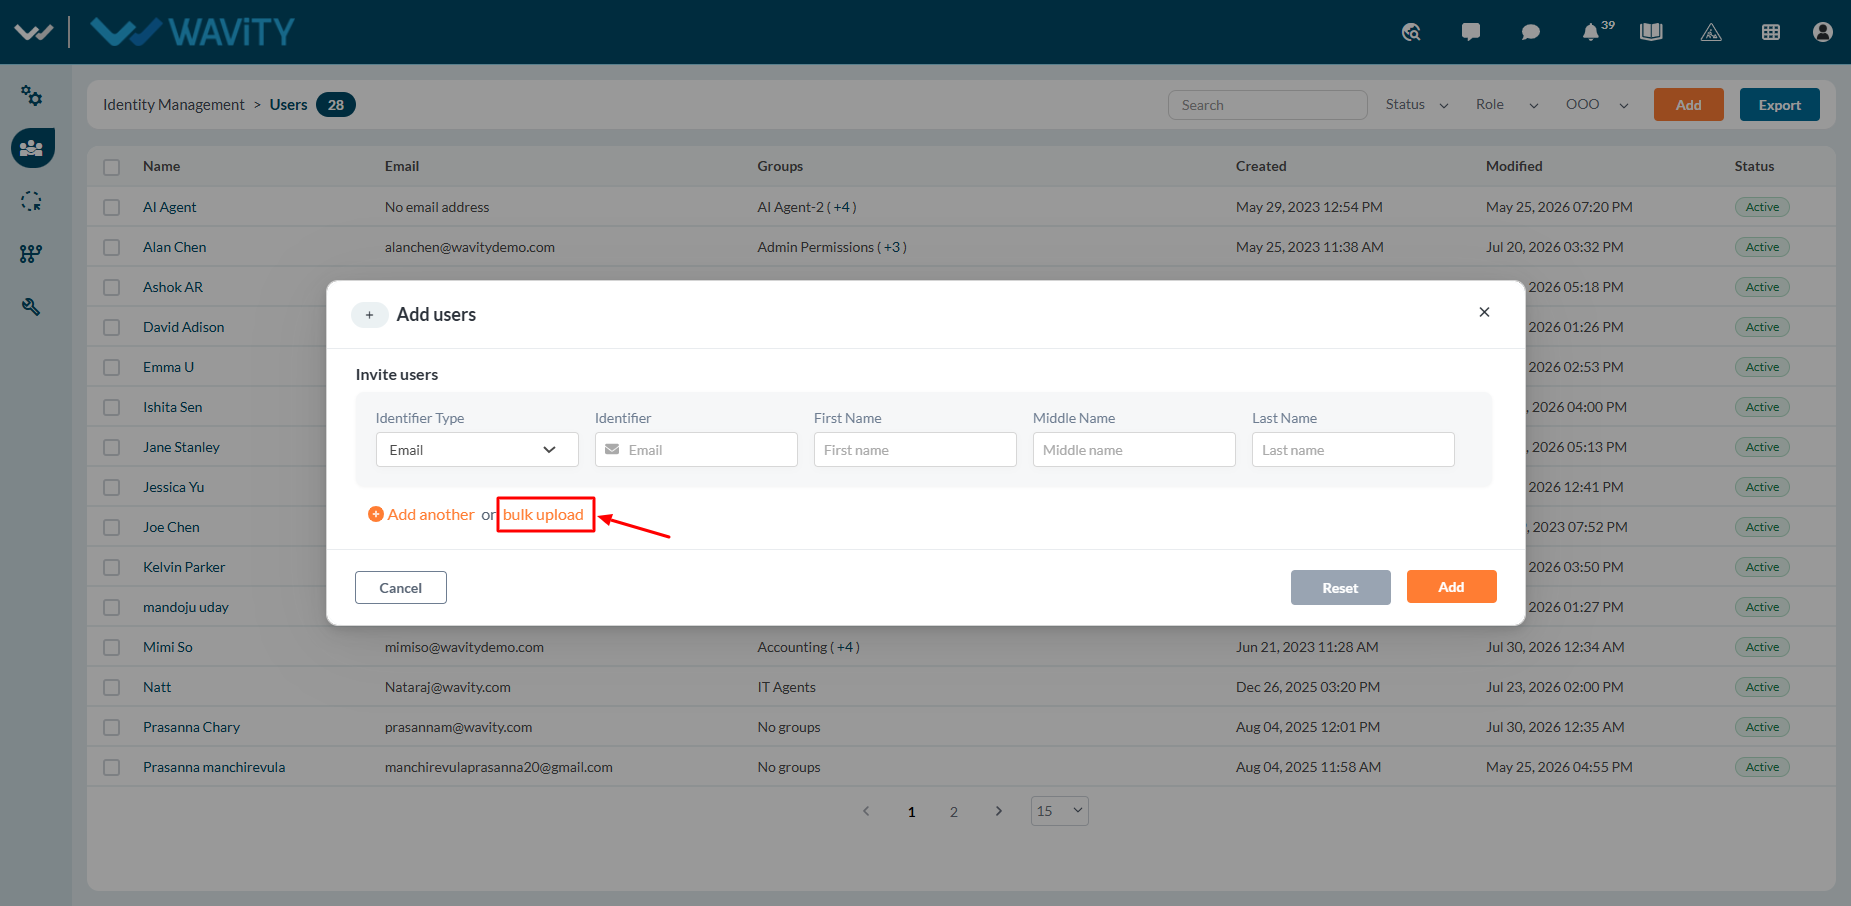1851x906 pixels.
Task: Go to the previous page arrow
Action: 866,811
